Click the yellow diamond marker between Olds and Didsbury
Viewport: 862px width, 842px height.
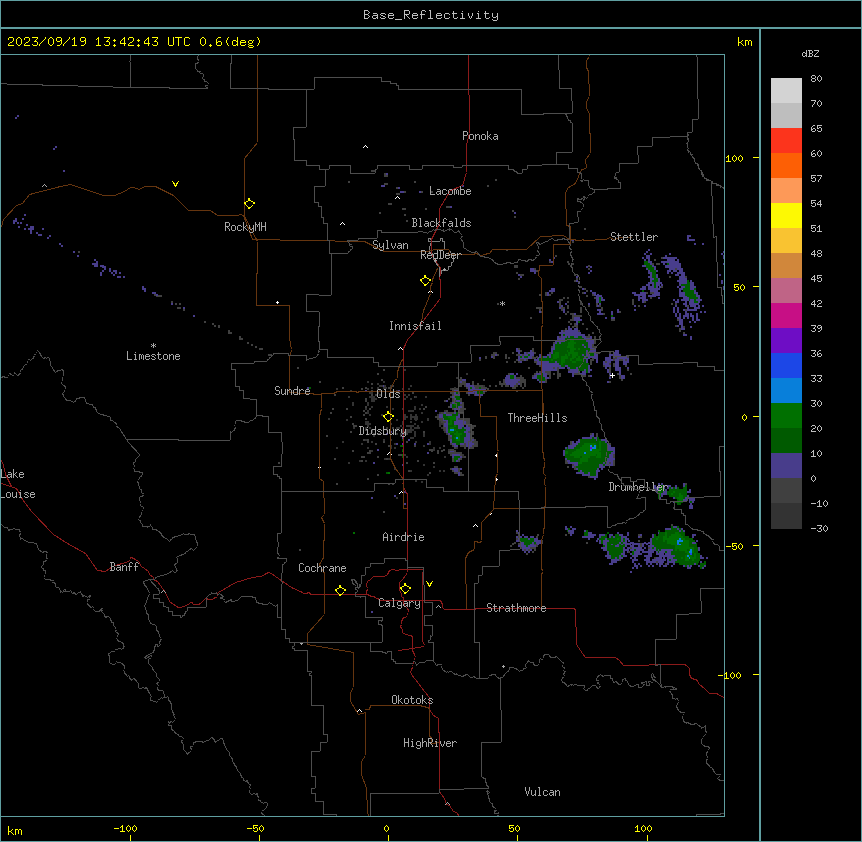tap(388, 417)
